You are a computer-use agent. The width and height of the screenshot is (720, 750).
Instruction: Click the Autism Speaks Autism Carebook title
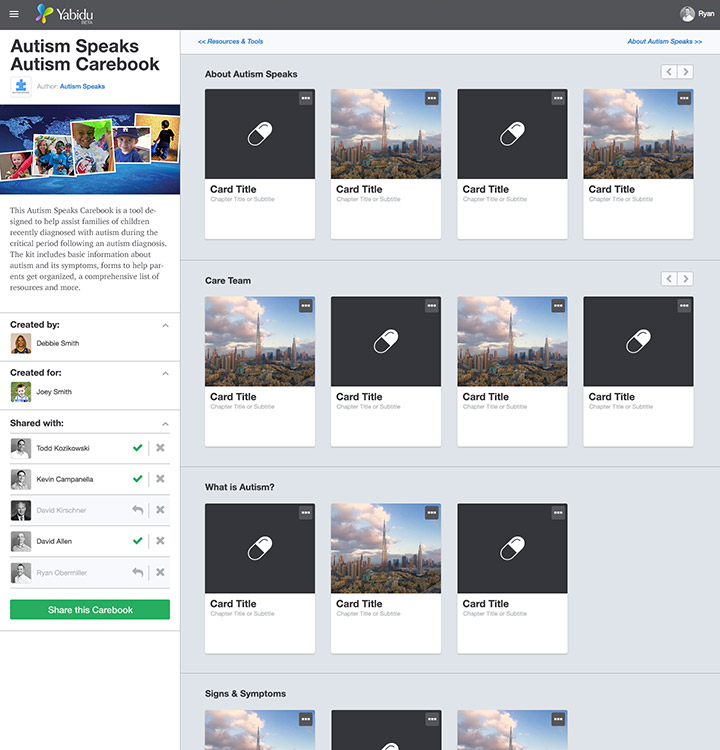click(x=85, y=55)
